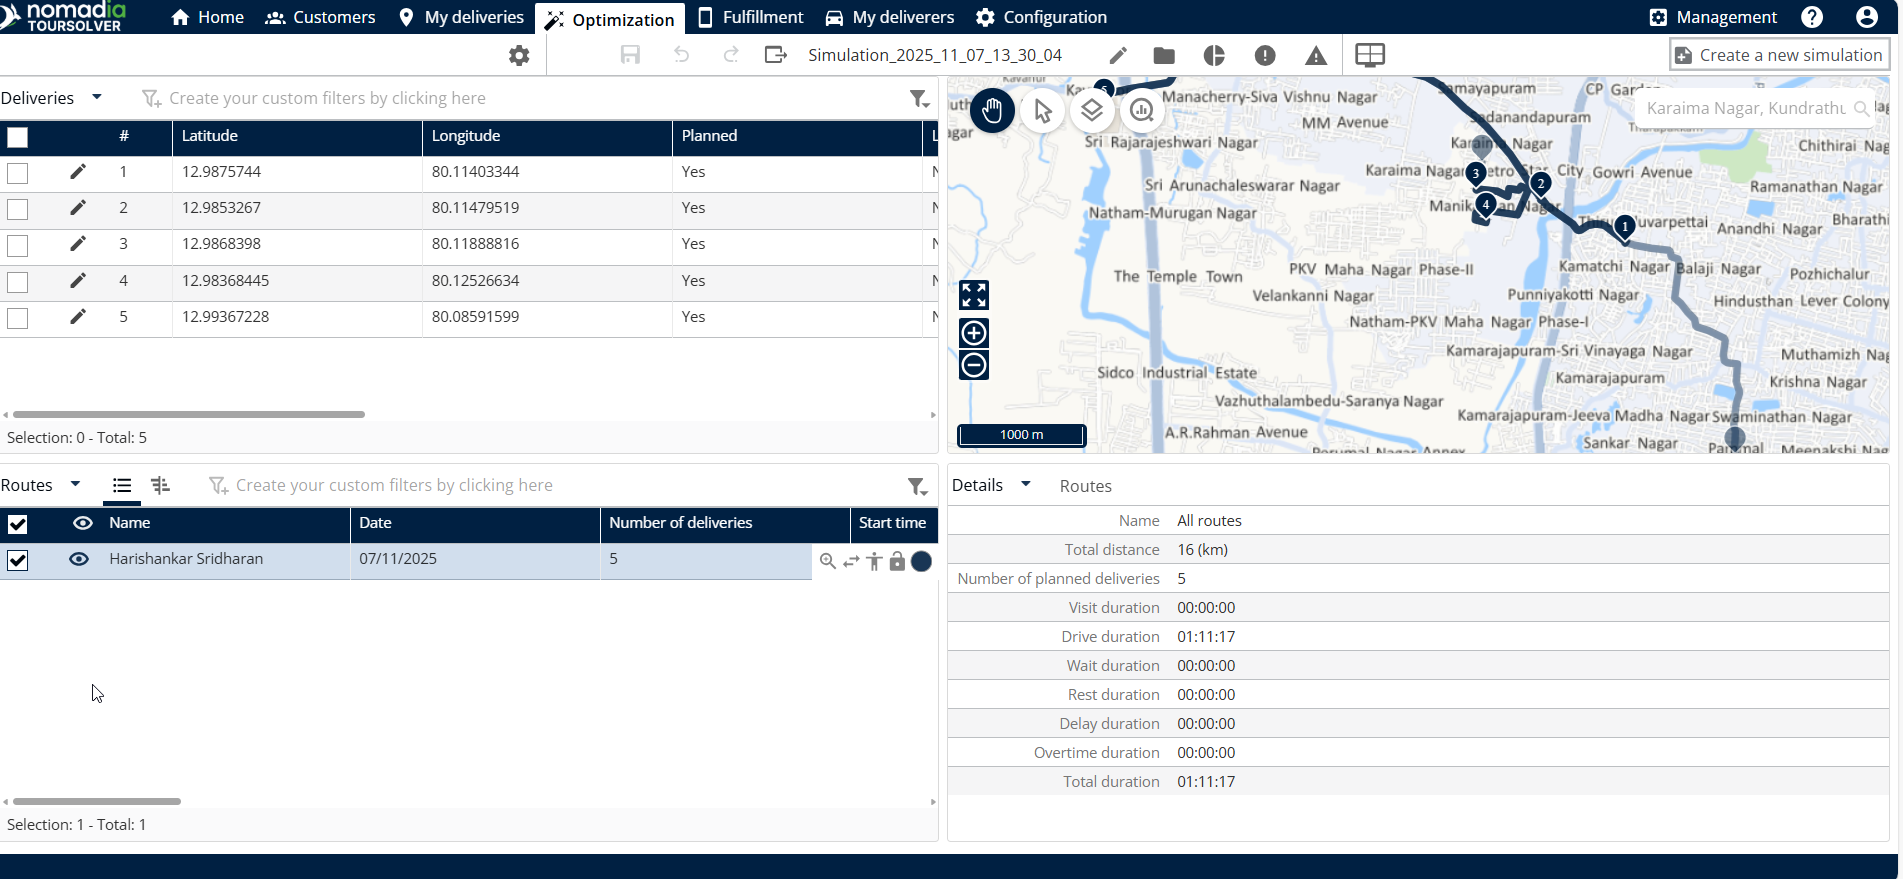1903x879 pixels.
Task: Click the map zoom in button
Action: tap(974, 333)
